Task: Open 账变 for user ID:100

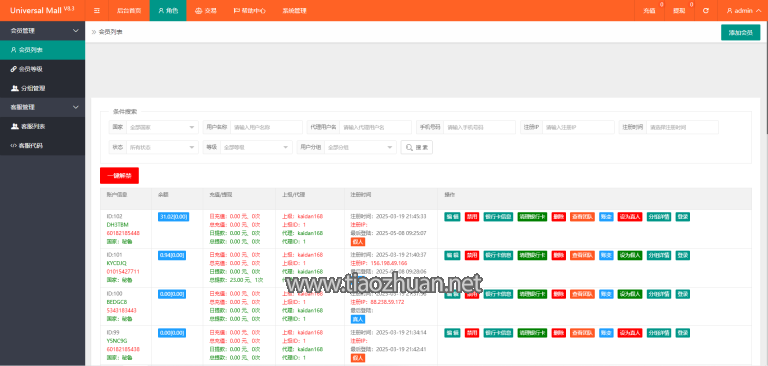Action: click(606, 294)
